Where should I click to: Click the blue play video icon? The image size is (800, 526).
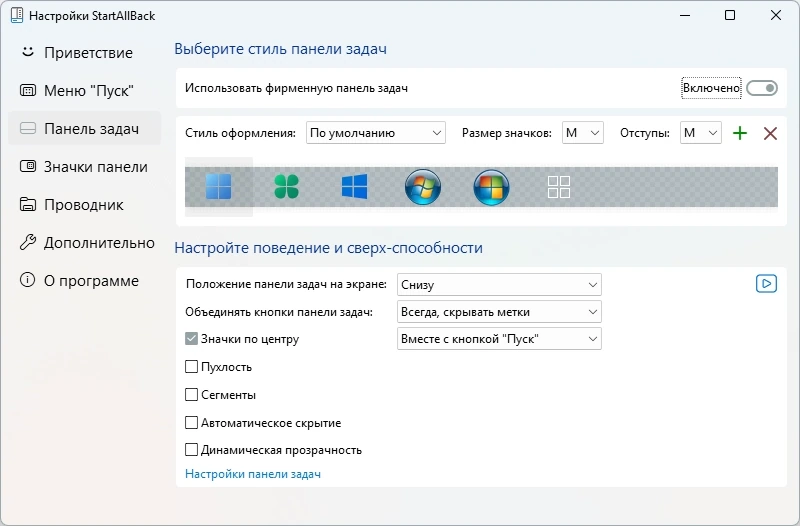point(766,284)
